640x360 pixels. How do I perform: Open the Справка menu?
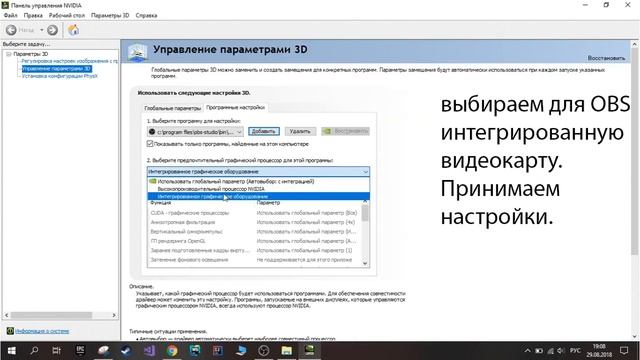[x=146, y=15]
